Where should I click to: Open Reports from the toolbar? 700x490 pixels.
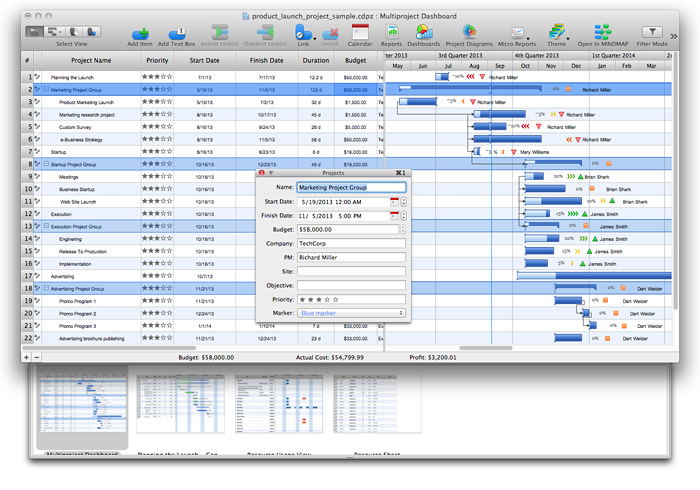point(391,33)
